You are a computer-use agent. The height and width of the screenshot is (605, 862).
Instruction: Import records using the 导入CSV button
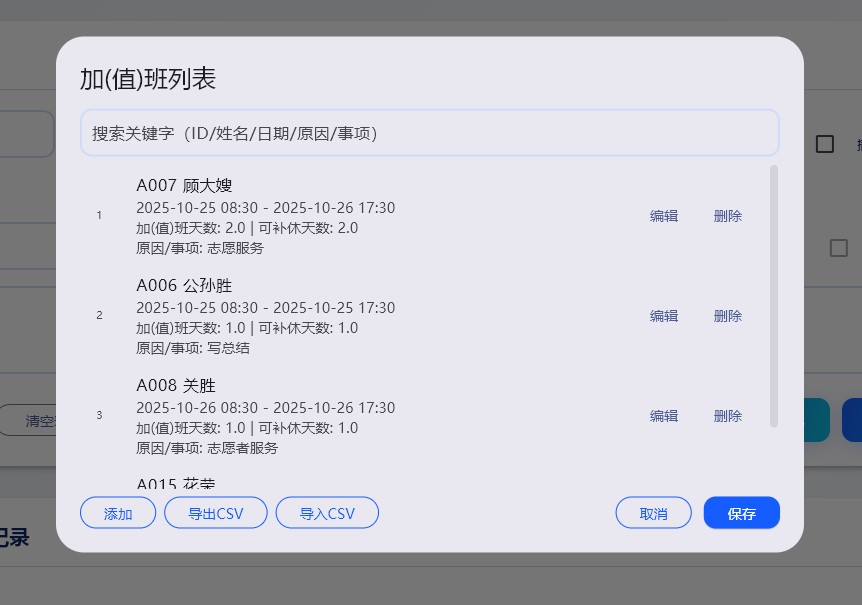(x=327, y=512)
